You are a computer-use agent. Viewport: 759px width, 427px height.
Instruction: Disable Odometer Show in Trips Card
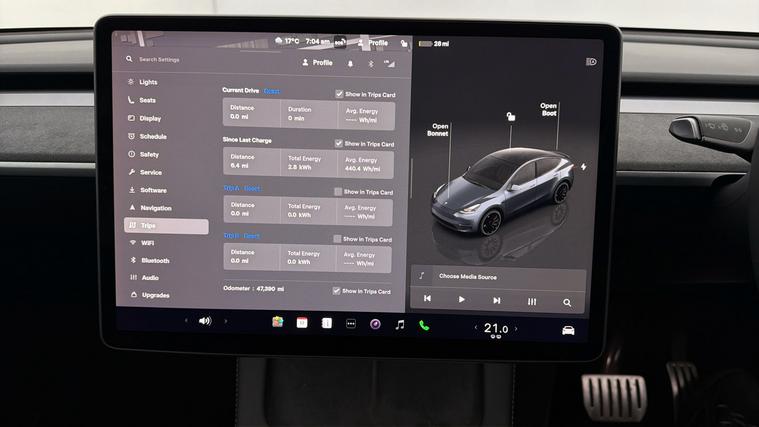(x=337, y=291)
